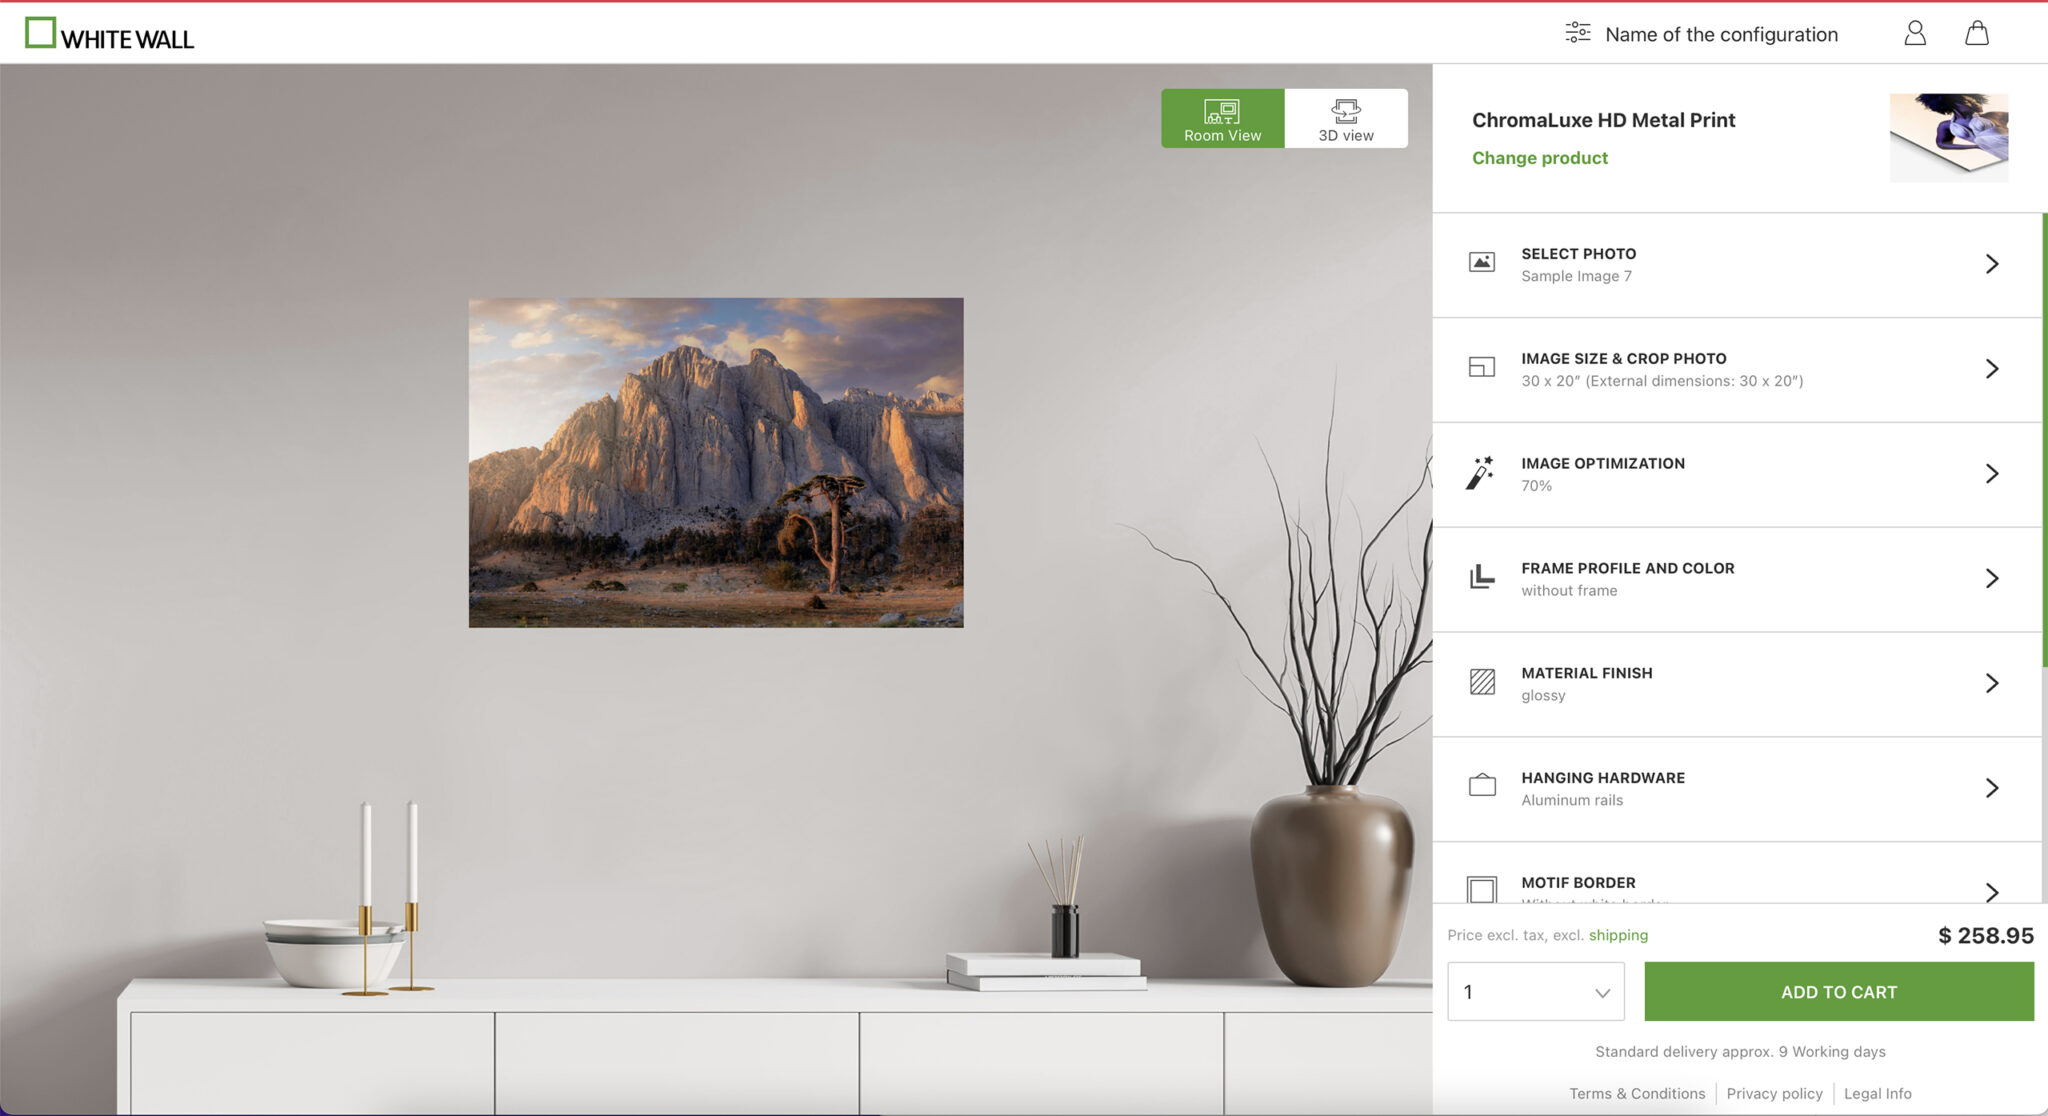
Task: Expand the Frame Profile and Color chevron
Action: pos(1991,579)
